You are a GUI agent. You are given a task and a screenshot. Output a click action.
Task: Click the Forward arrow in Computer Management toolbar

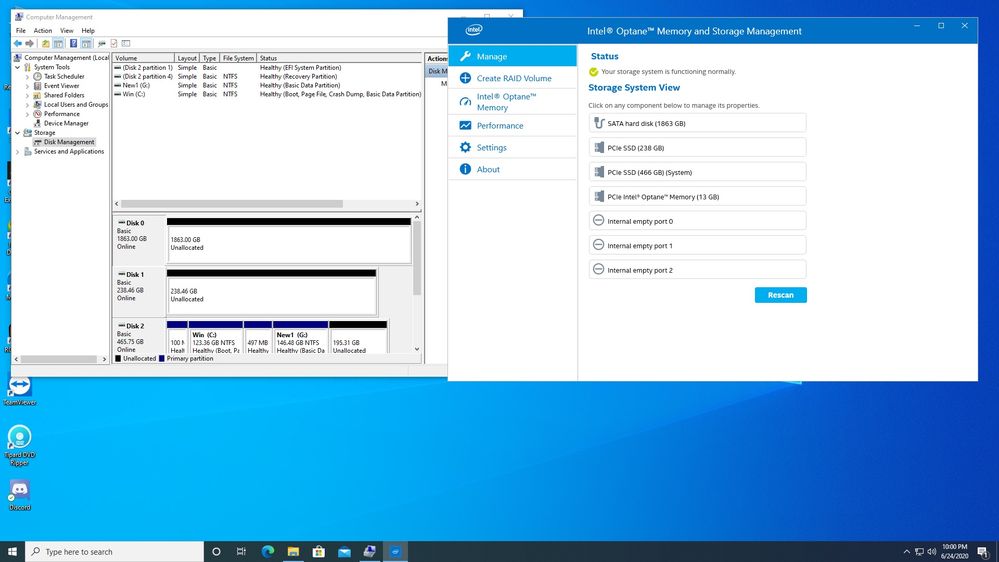[29, 43]
